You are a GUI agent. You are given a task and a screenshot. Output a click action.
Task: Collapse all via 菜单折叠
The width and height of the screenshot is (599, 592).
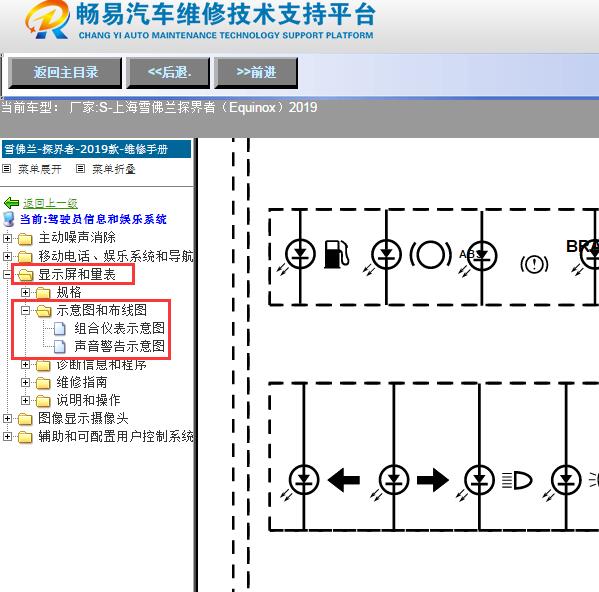pyautogui.click(x=114, y=169)
